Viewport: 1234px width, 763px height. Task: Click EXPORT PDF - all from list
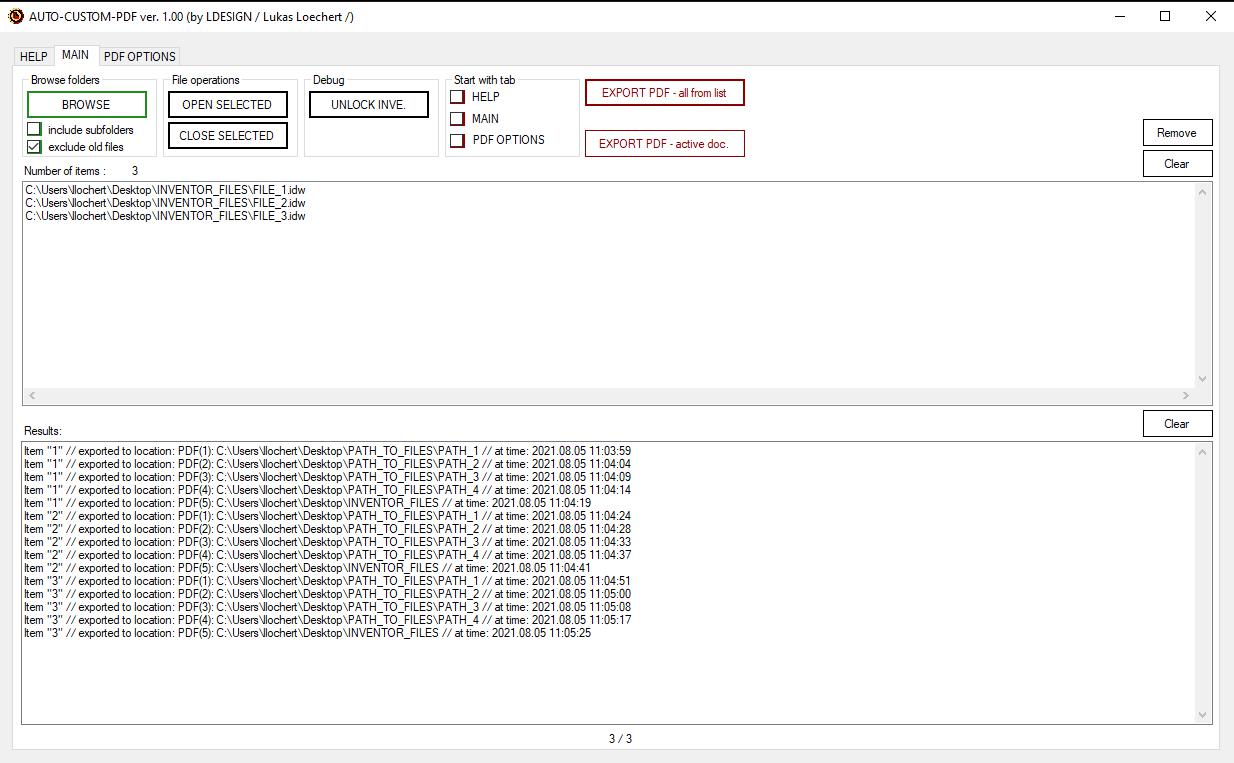click(664, 92)
